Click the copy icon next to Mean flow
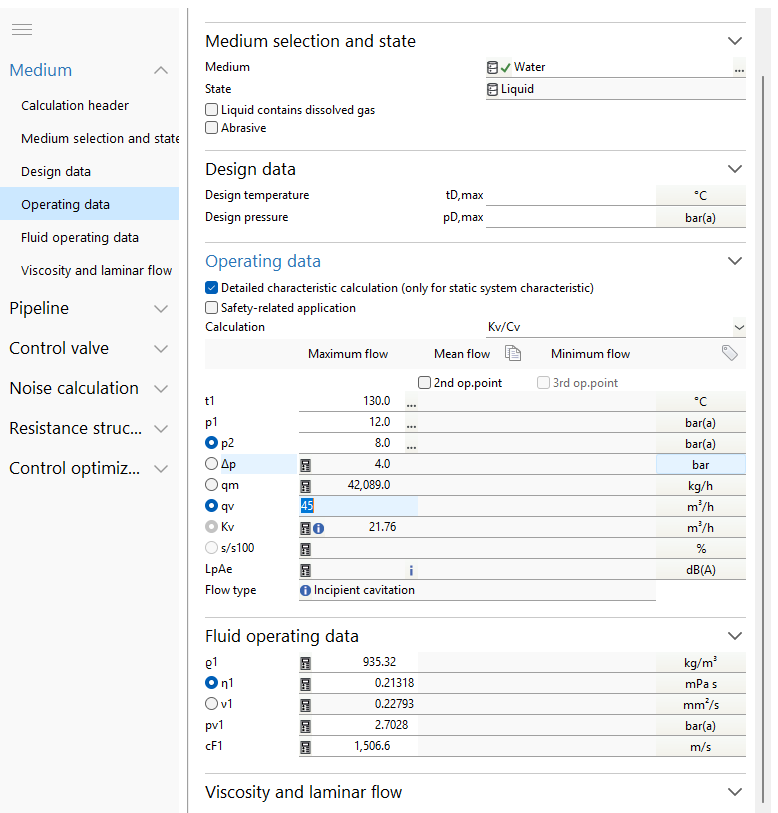 tap(513, 354)
